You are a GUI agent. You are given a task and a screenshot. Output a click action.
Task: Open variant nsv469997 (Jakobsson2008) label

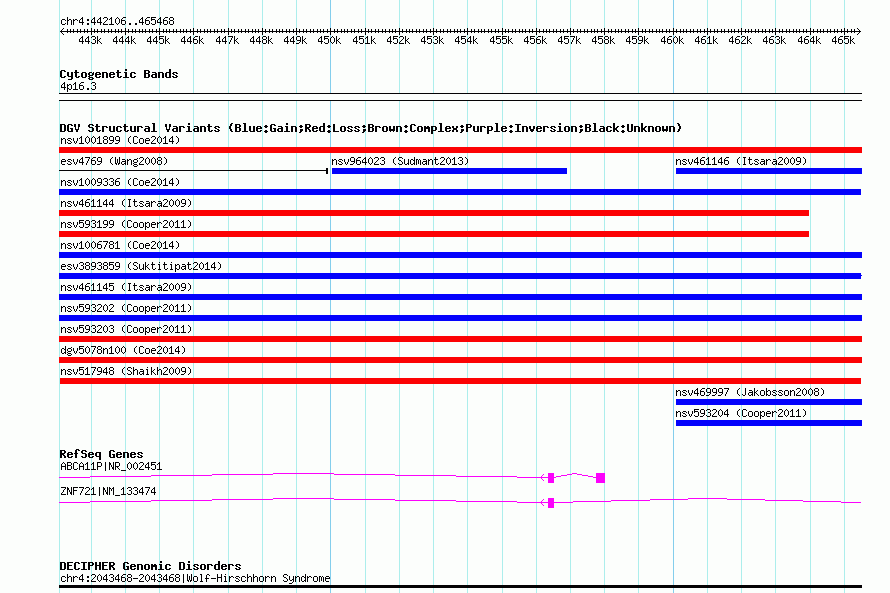pos(750,392)
